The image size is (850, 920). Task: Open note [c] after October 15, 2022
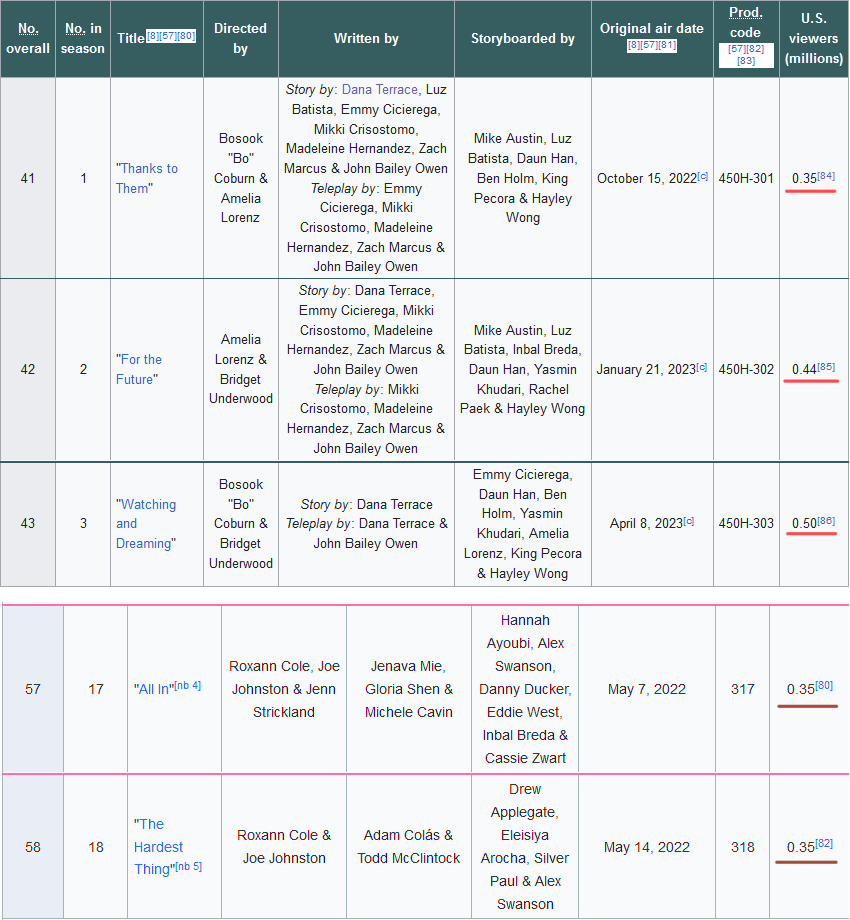pyautogui.click(x=702, y=175)
